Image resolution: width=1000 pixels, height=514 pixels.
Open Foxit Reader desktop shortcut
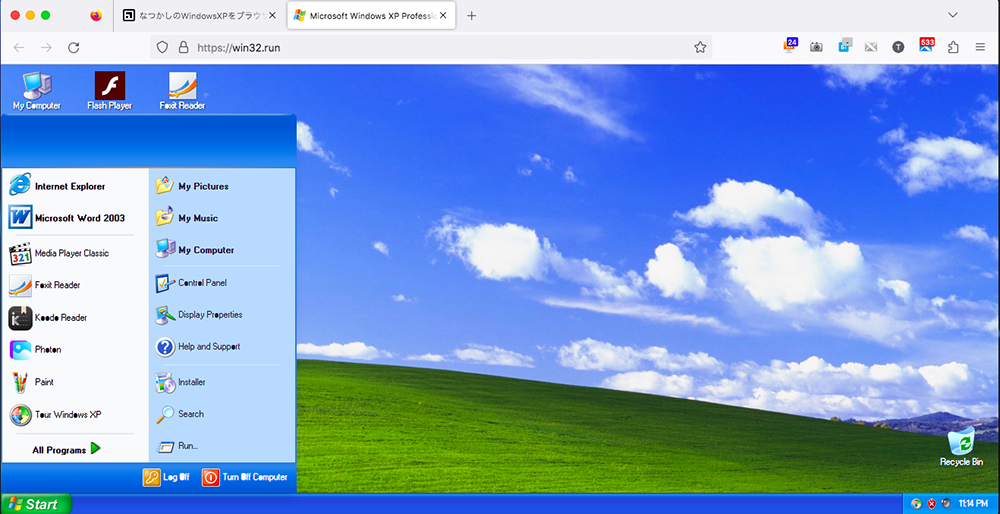pos(182,91)
